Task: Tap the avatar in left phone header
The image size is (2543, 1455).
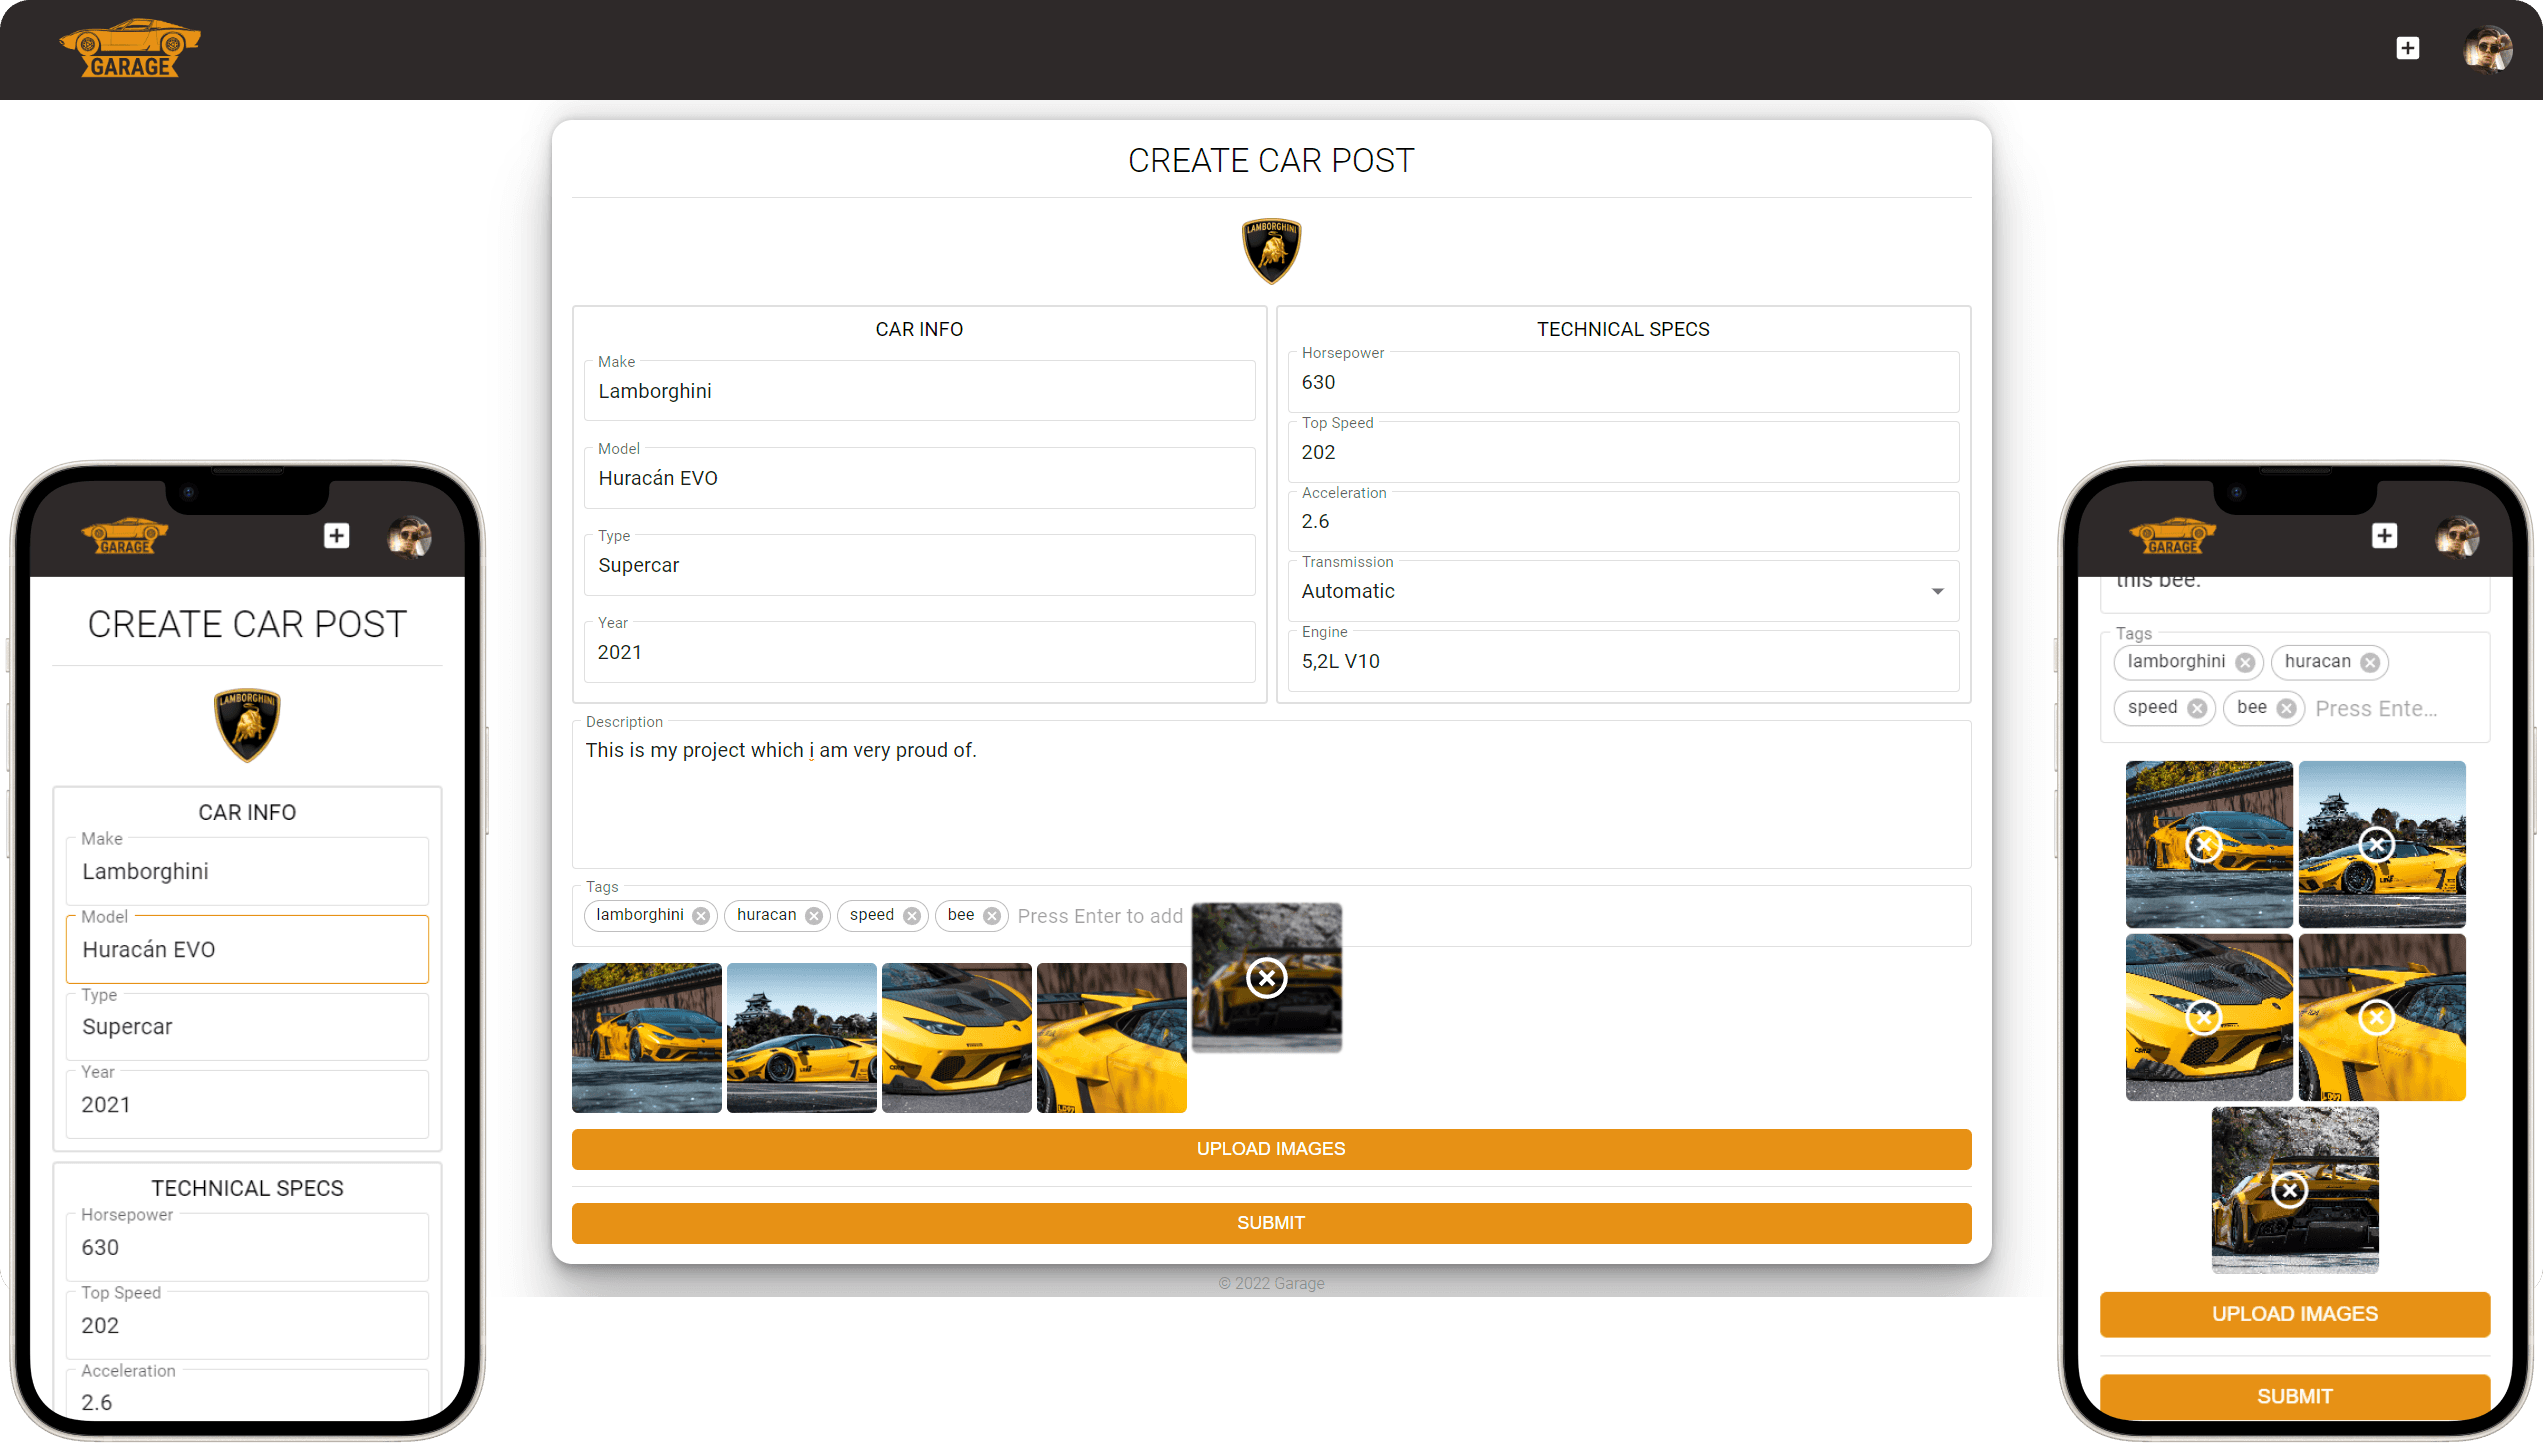Action: click(x=410, y=537)
